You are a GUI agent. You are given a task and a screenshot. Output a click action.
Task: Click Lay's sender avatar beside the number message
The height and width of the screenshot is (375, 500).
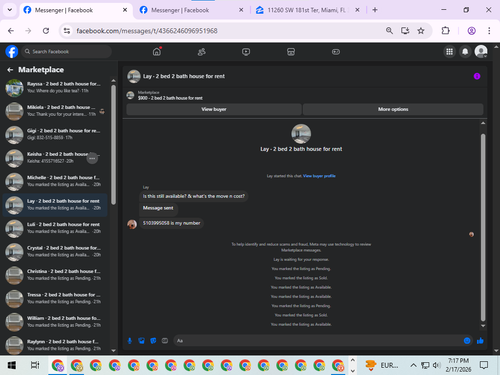(132, 224)
